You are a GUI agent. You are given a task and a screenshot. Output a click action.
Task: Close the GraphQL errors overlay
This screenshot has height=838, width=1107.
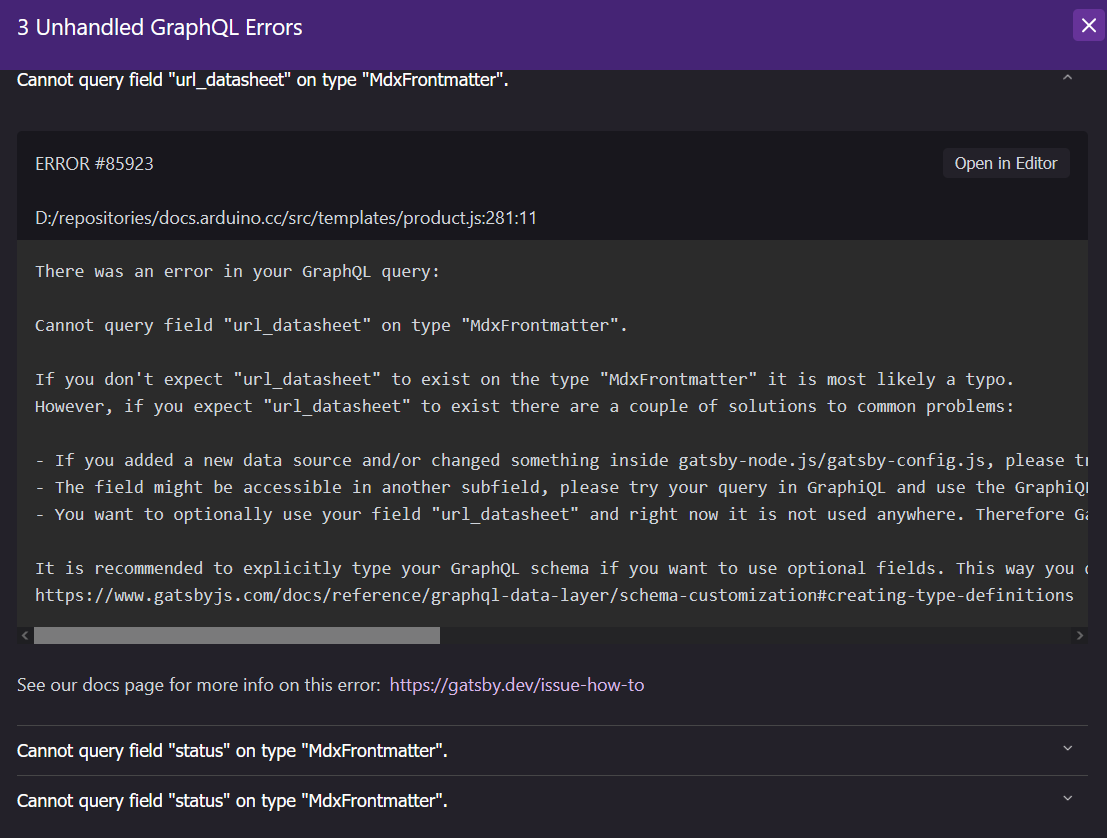1089,26
